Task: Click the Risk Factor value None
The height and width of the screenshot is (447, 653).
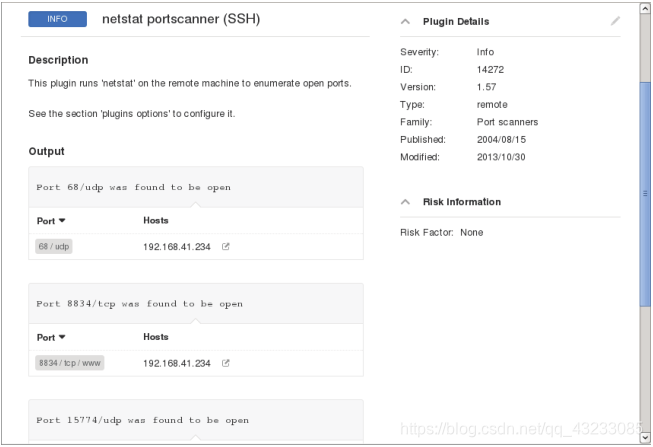Action: click(x=471, y=232)
